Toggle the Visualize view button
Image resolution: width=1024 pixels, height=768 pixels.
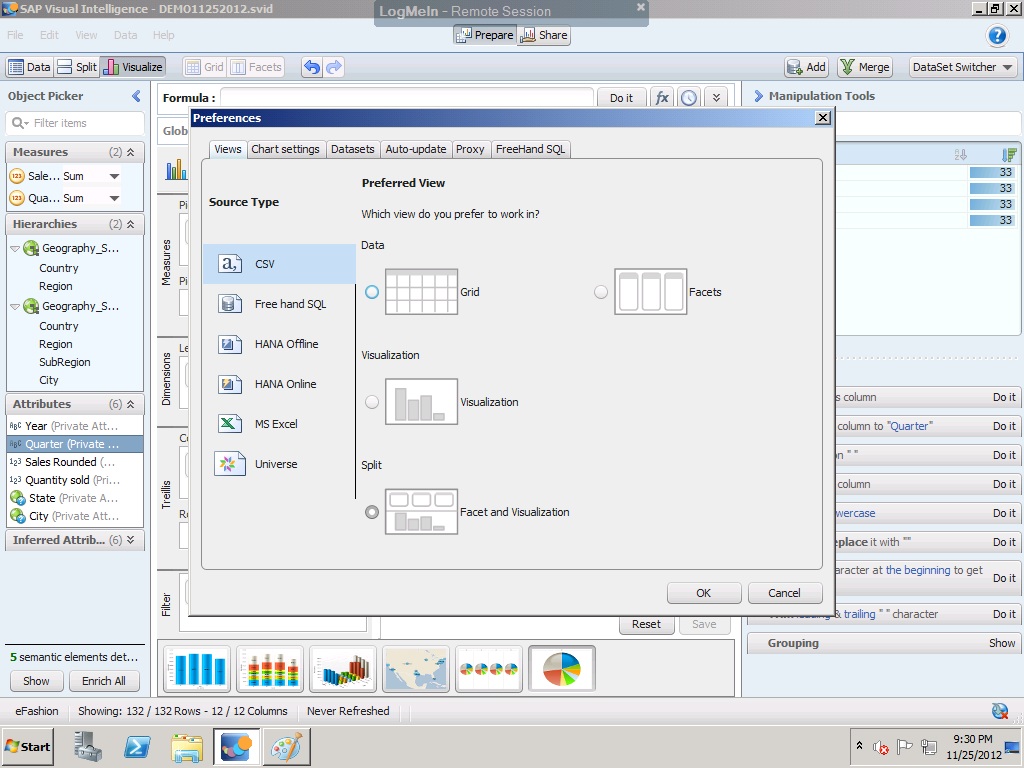[x=133, y=67]
